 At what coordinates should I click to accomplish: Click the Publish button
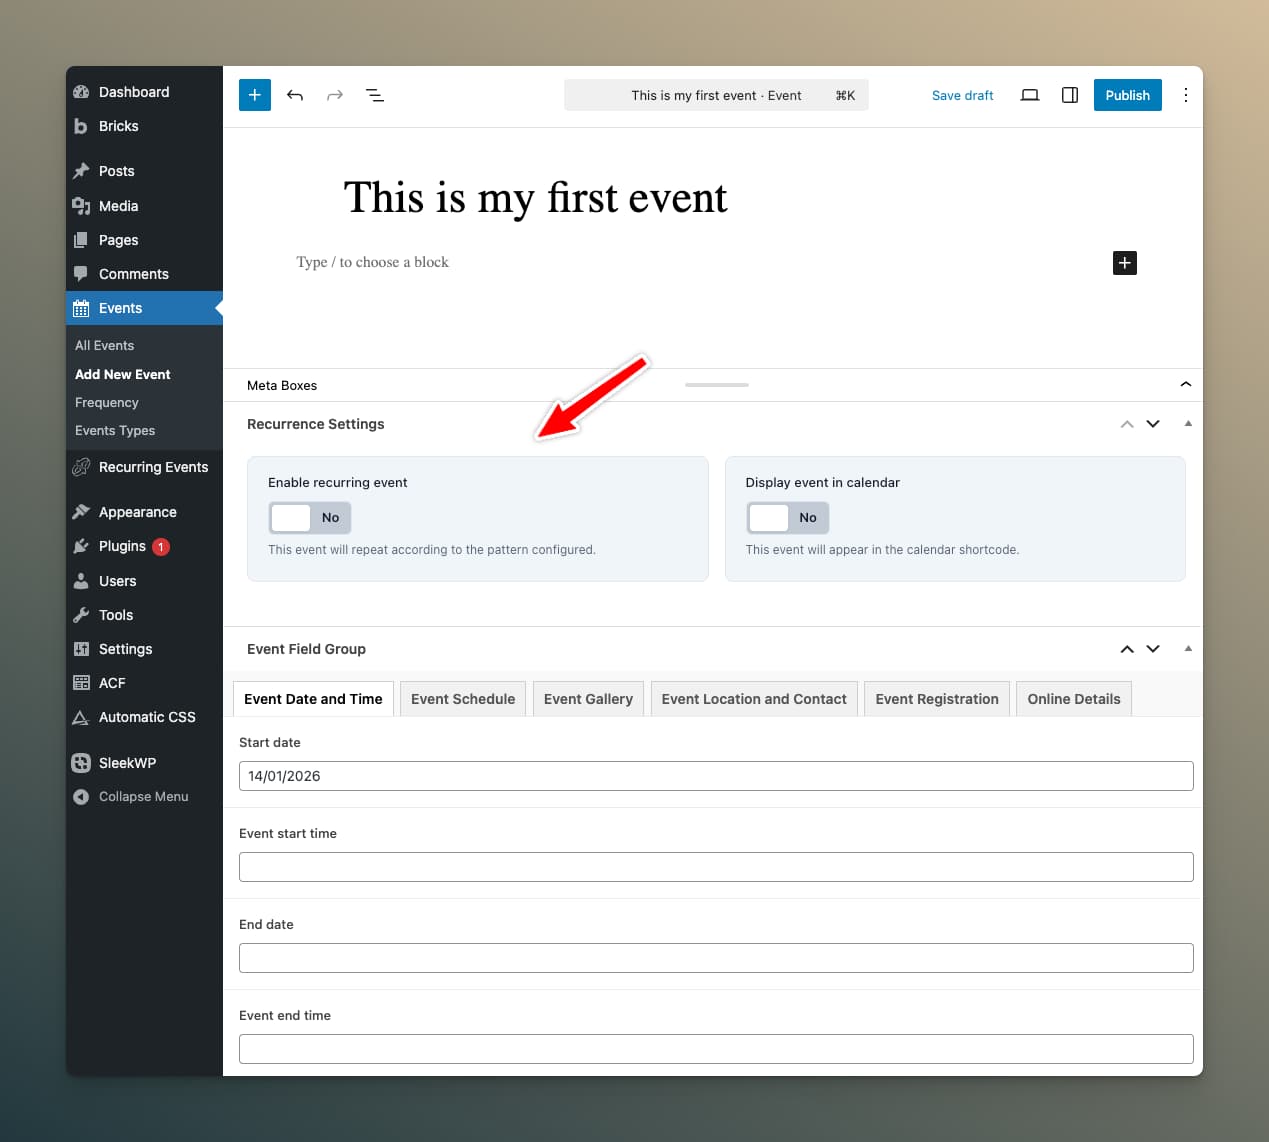click(1127, 95)
